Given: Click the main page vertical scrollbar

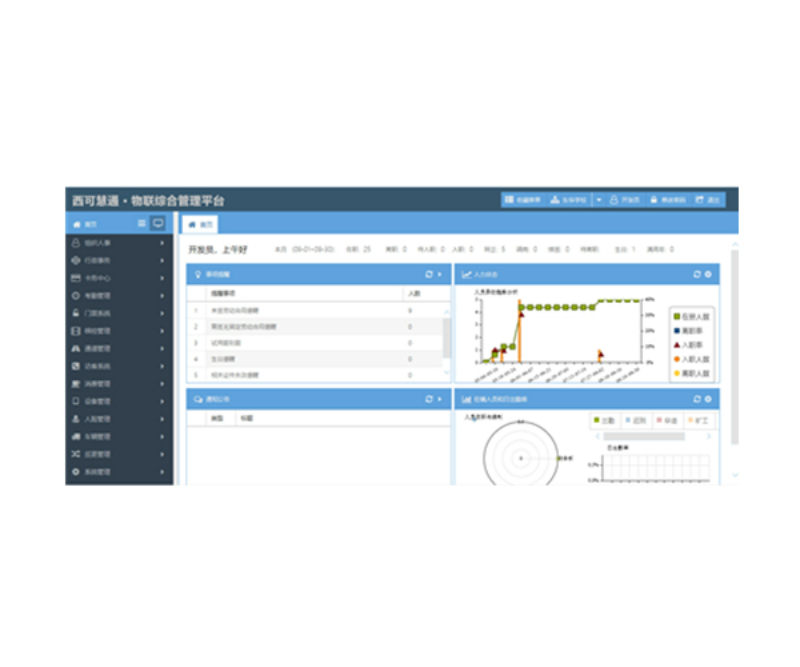Looking at the screenshot, I should 735,347.
